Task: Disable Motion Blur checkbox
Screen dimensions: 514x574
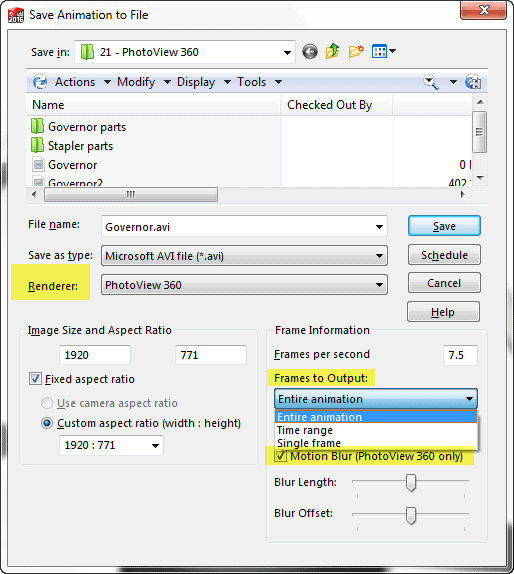Action: click(x=281, y=456)
